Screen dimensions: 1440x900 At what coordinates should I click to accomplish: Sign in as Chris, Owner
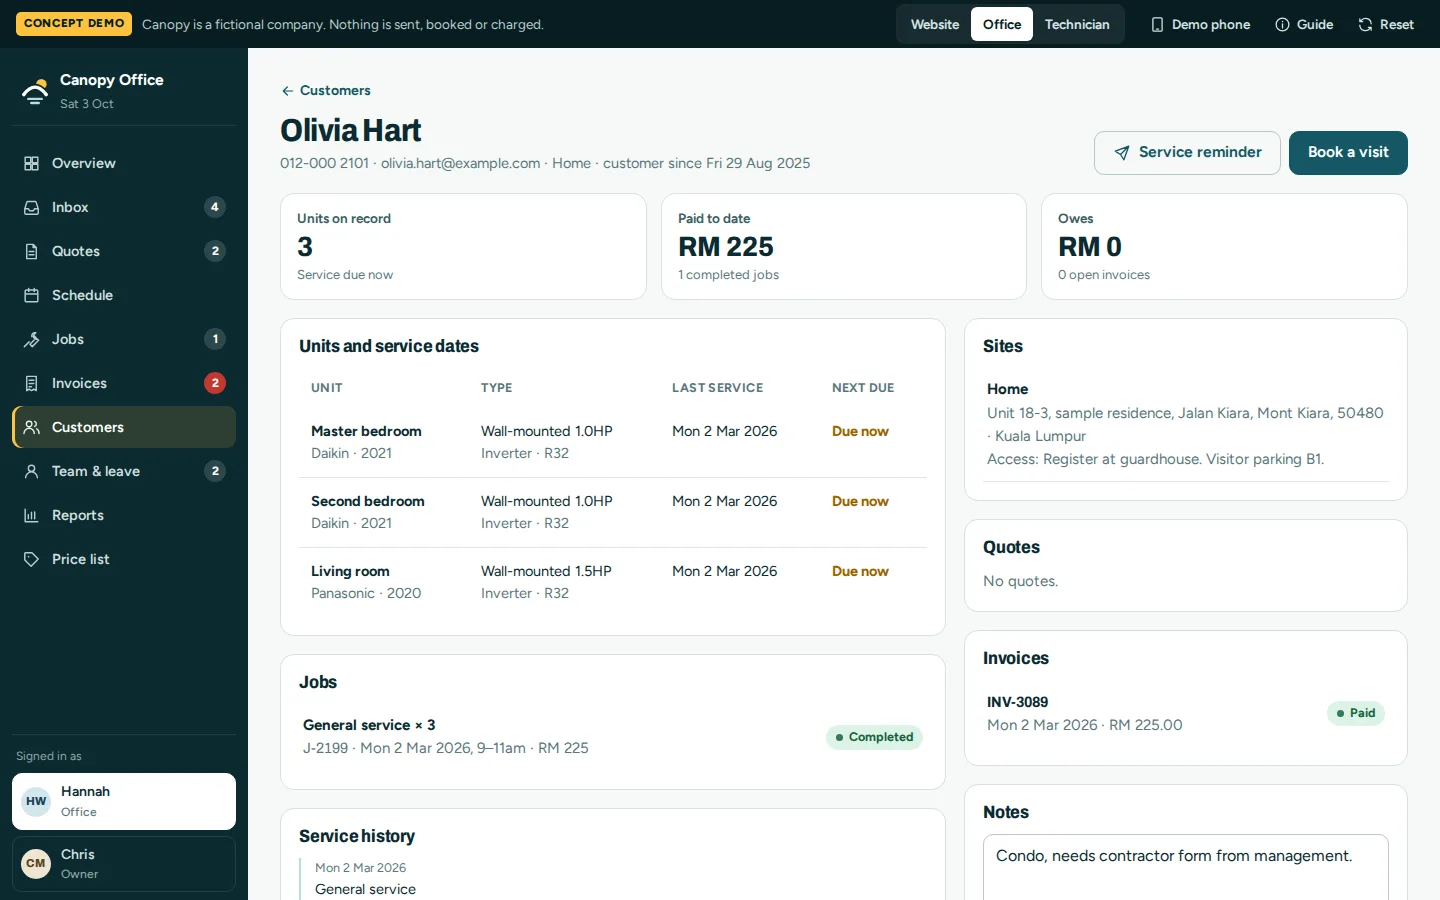tap(124, 863)
